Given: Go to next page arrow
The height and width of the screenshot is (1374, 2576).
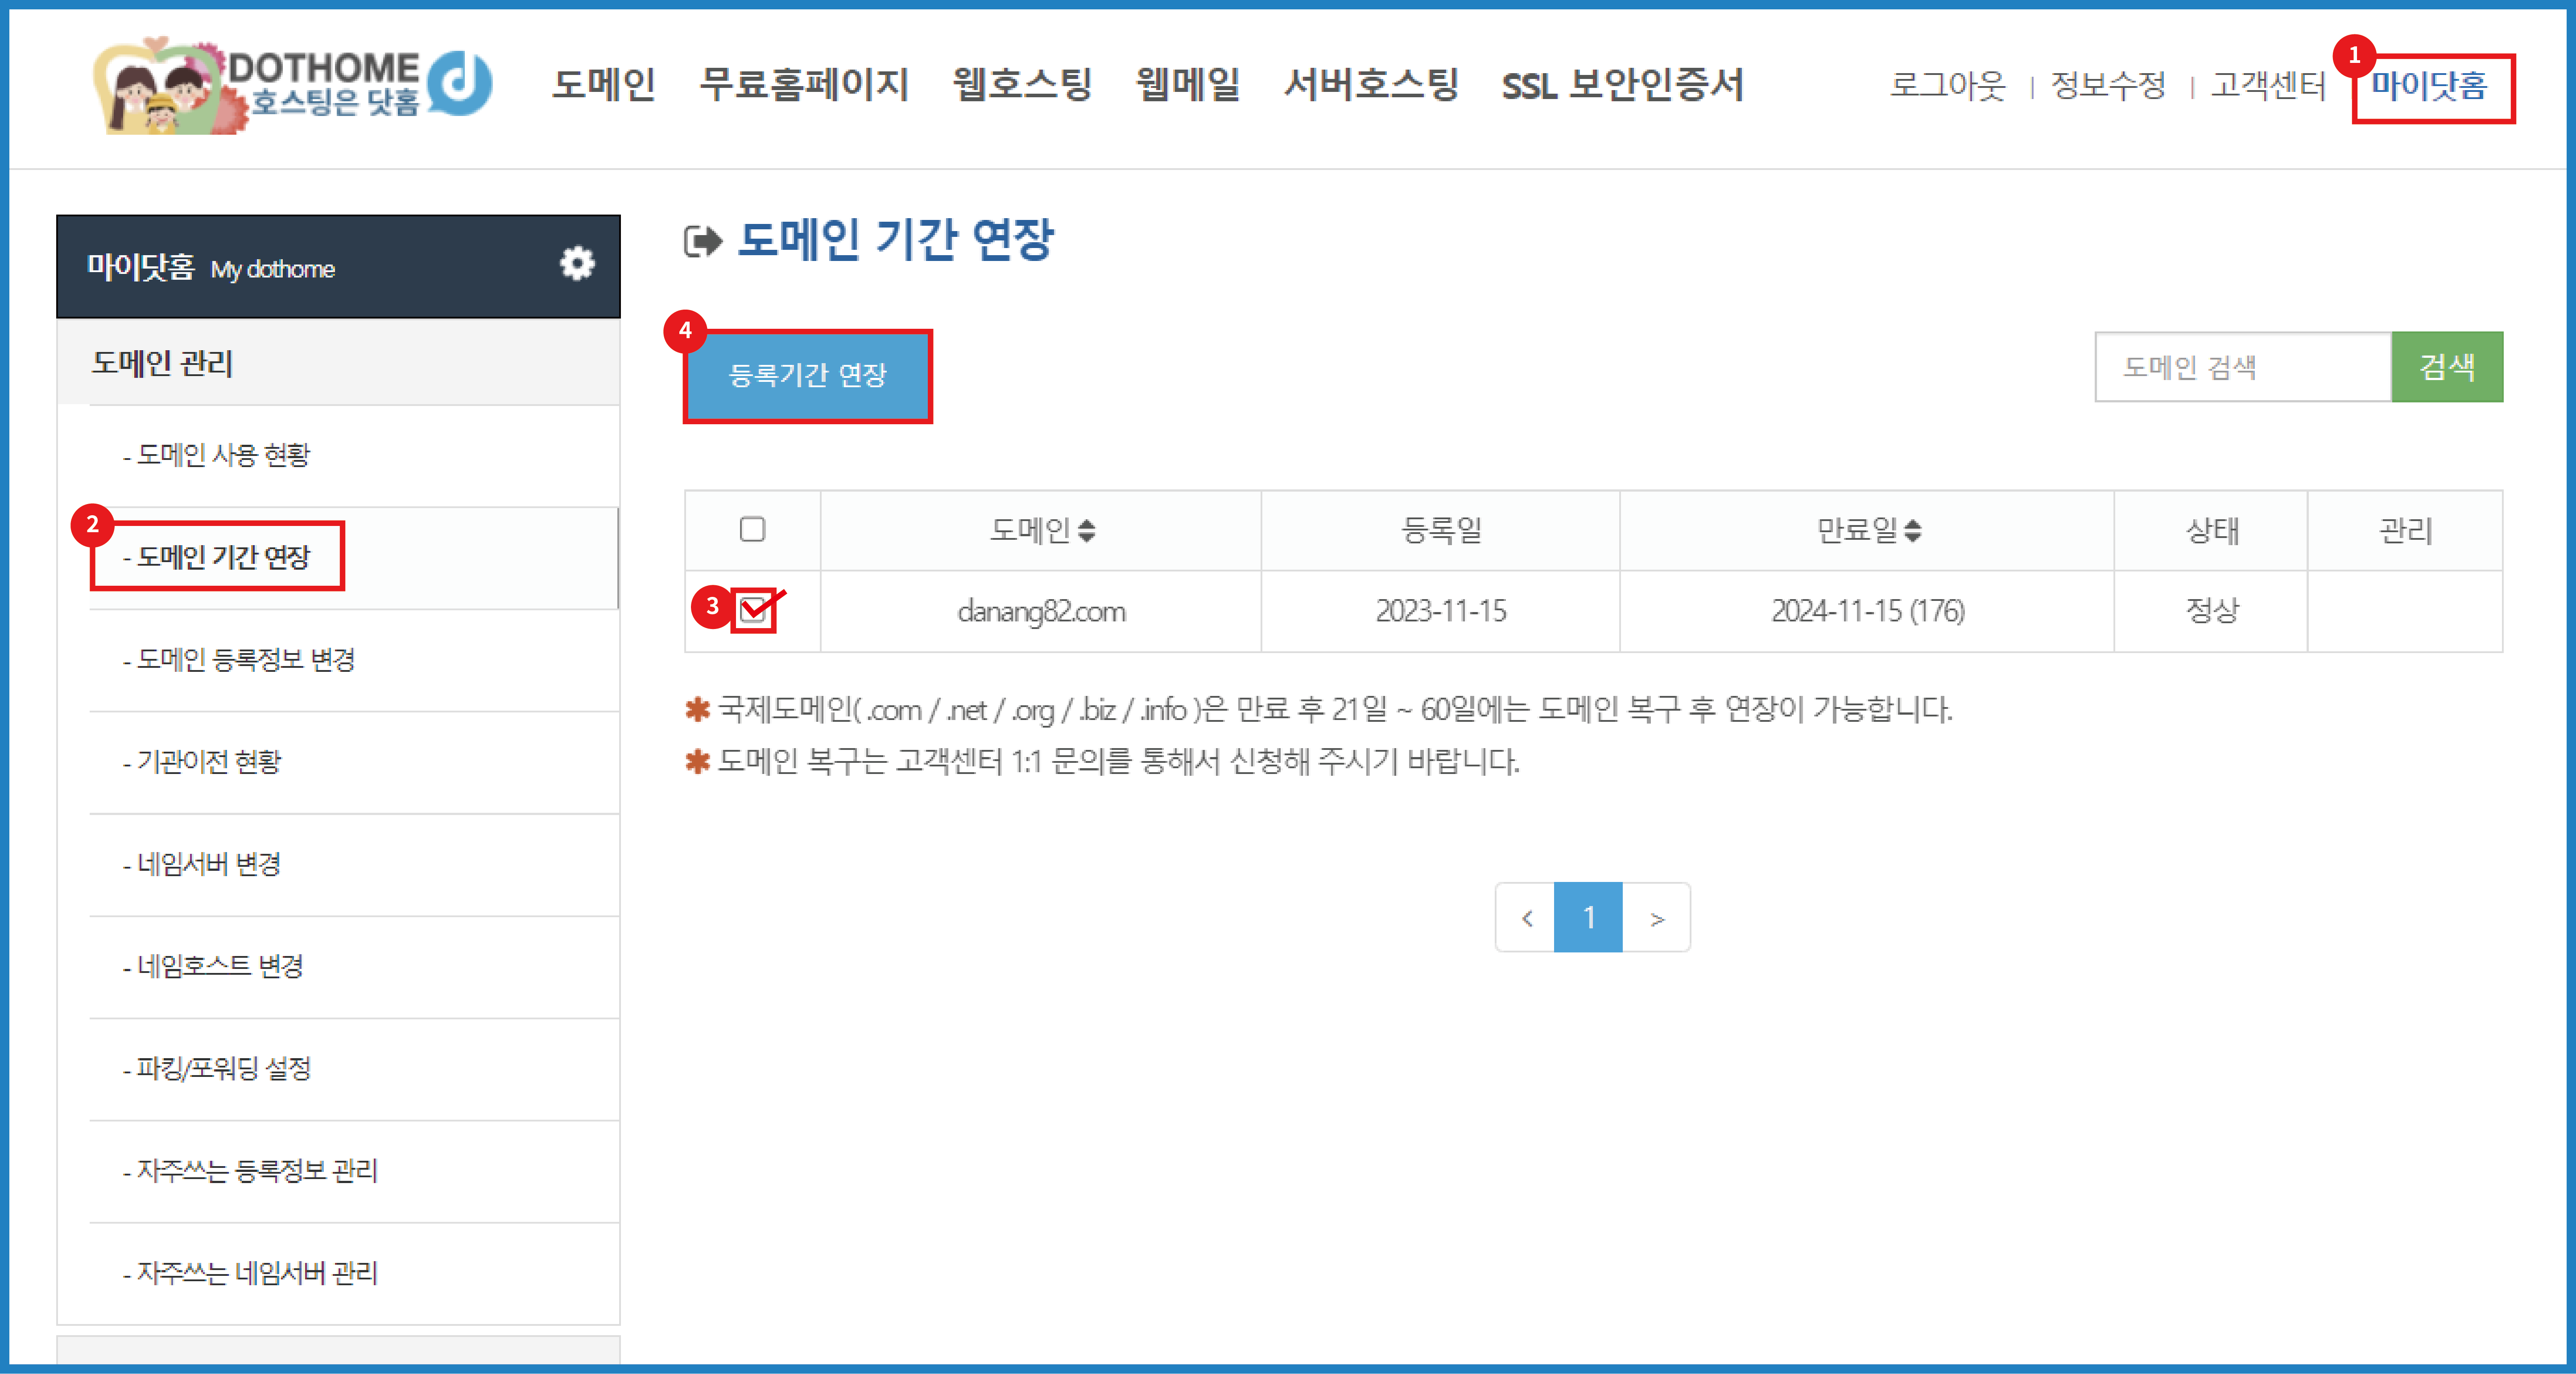Looking at the screenshot, I should tap(1657, 918).
